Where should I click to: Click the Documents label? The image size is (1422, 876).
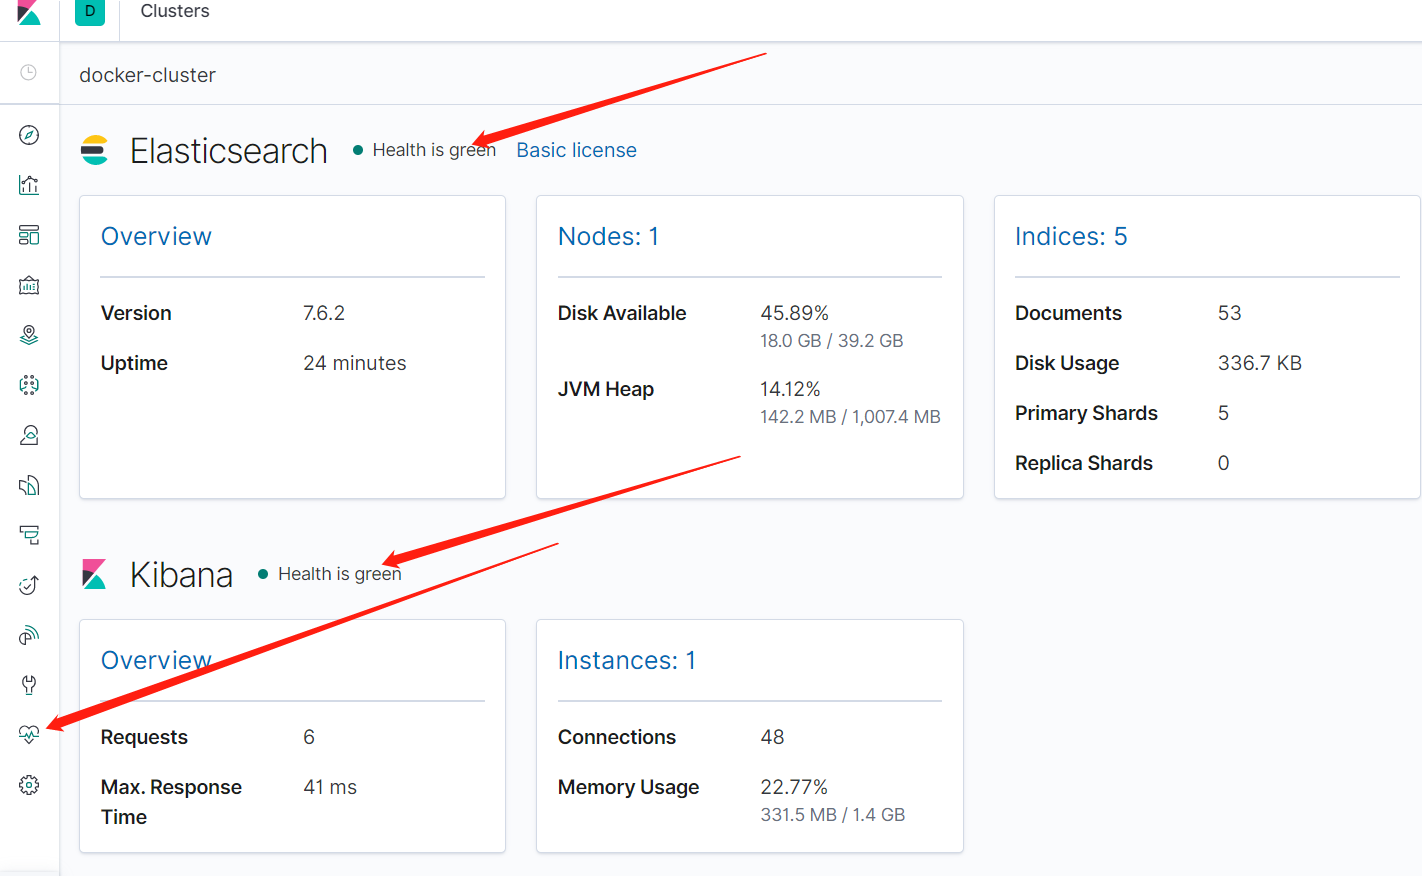point(1068,313)
